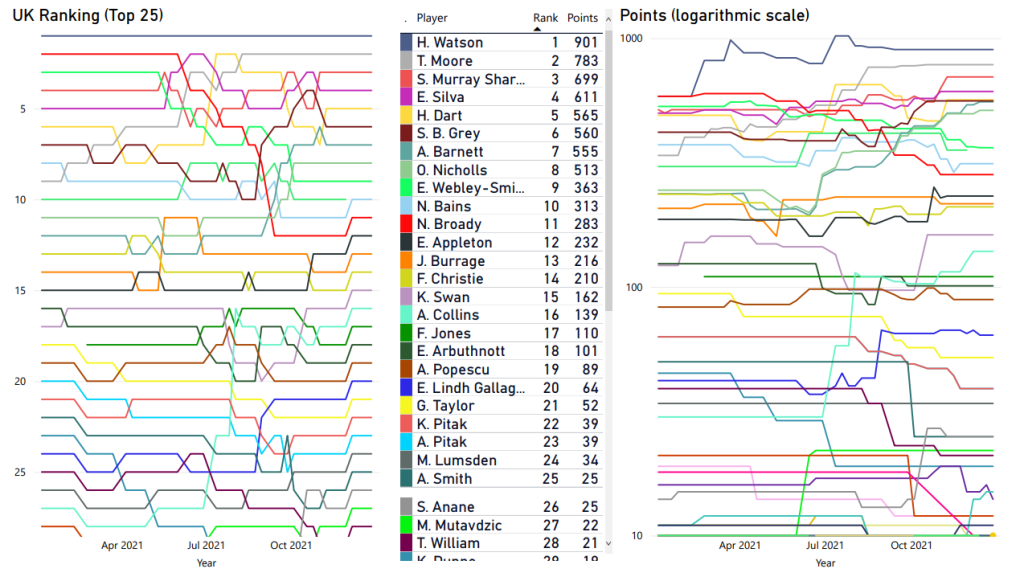The image size is (1024, 577).
Task: Click the red swatch next to N. Broady
Action: tap(406, 225)
